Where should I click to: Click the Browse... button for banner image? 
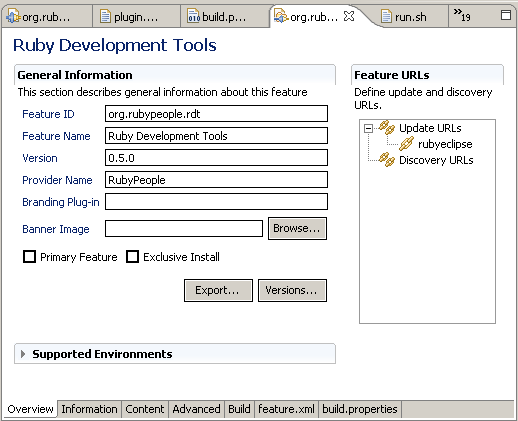pos(297,228)
